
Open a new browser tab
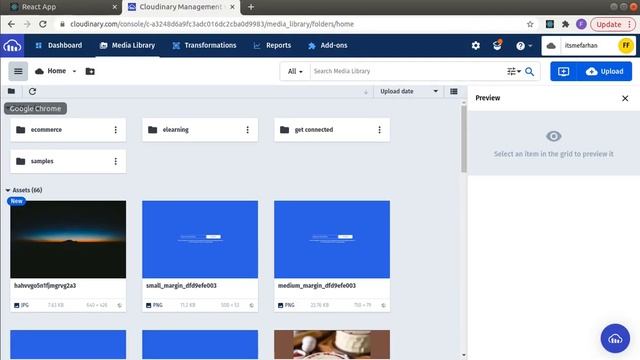(x=251, y=7)
